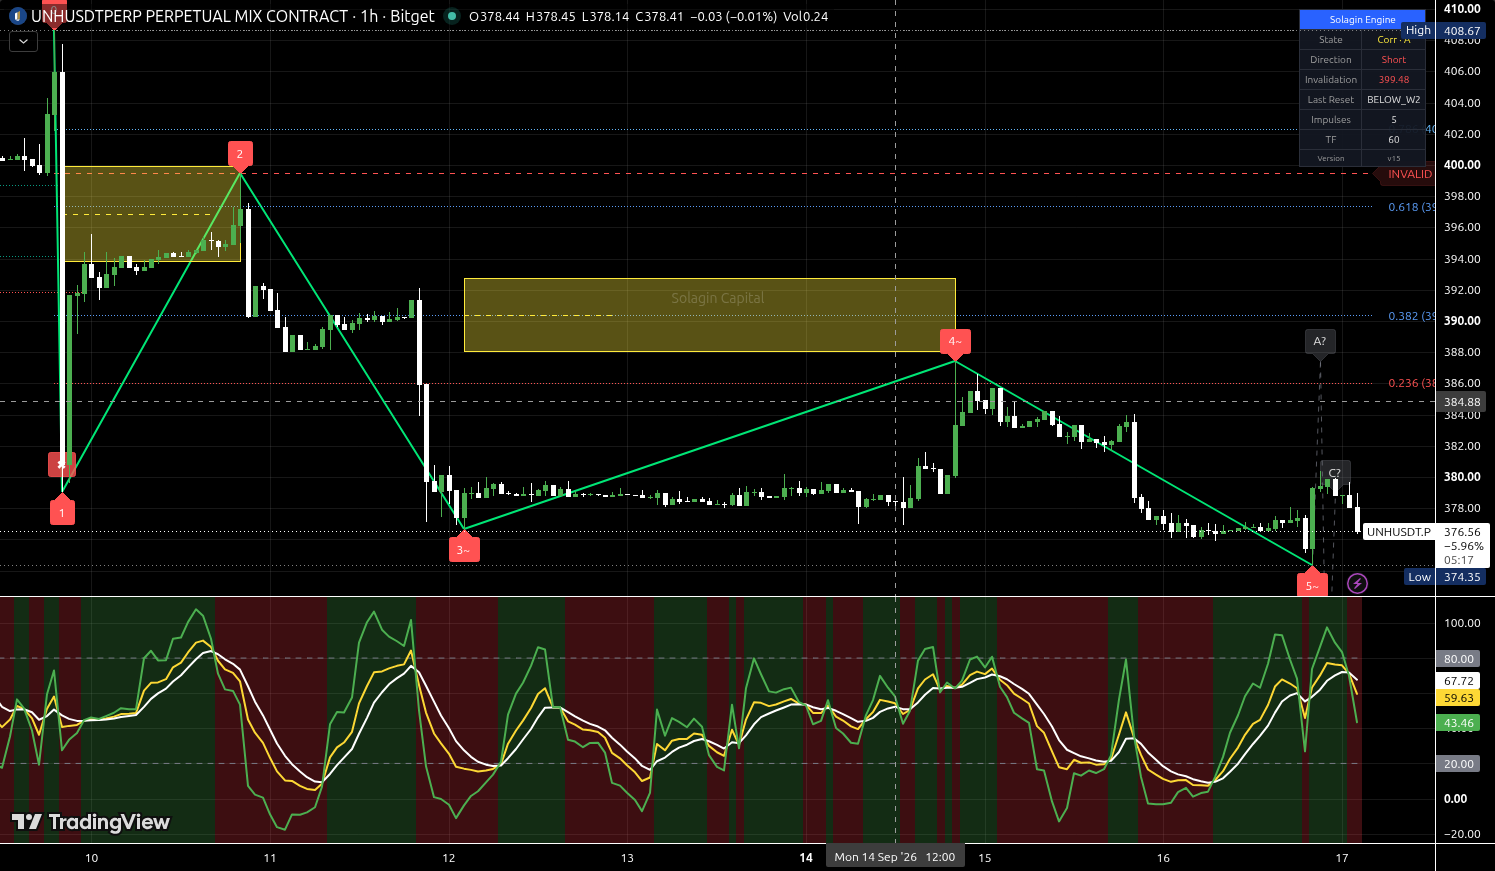Click the Low 374.35 price label

[1444, 577]
